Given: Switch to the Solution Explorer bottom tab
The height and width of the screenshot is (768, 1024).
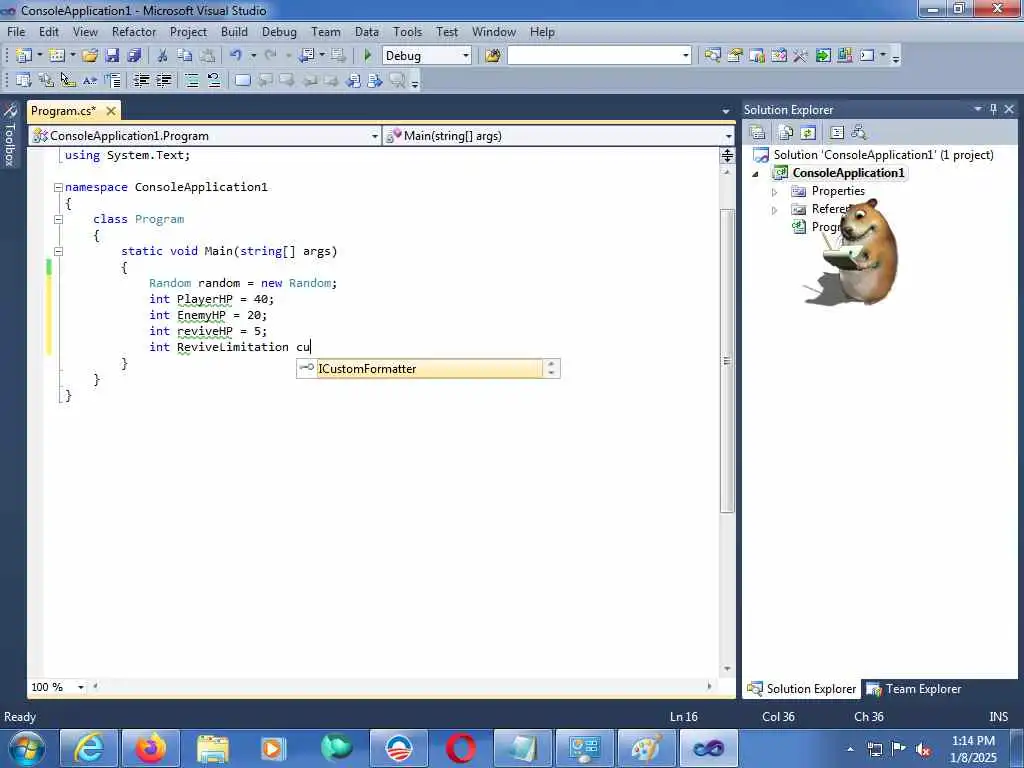Looking at the screenshot, I should [x=802, y=689].
